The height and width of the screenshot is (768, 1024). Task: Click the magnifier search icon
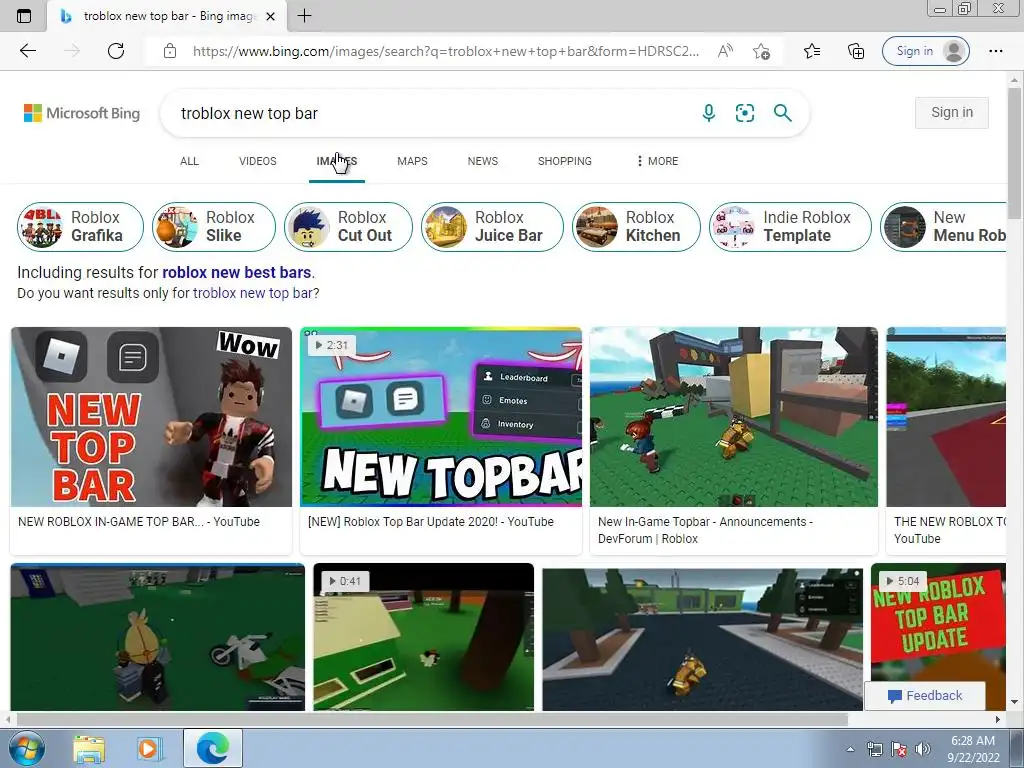(x=782, y=113)
